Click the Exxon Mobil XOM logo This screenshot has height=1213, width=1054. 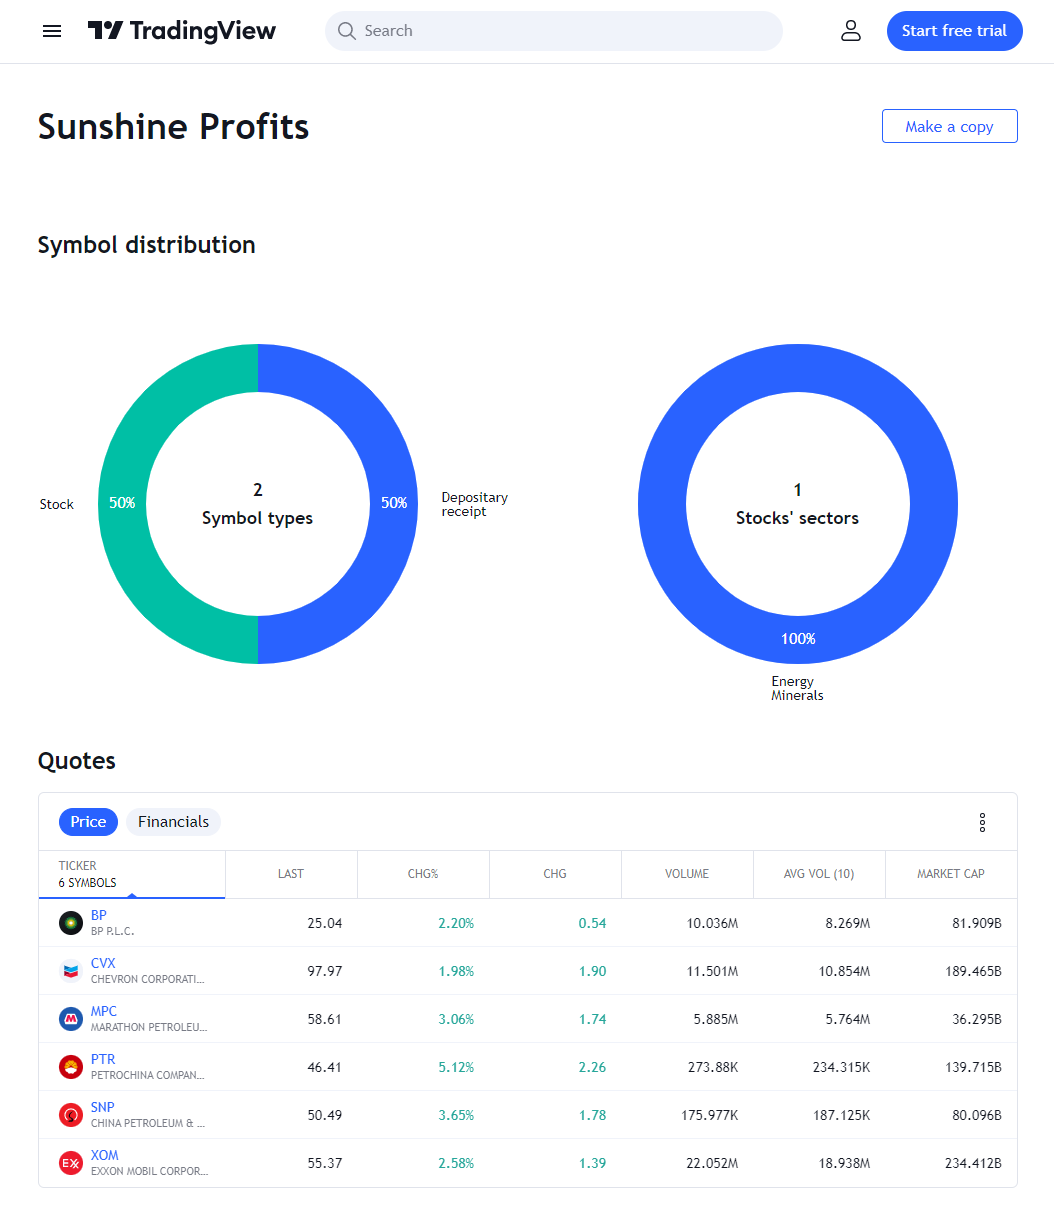coord(70,1163)
